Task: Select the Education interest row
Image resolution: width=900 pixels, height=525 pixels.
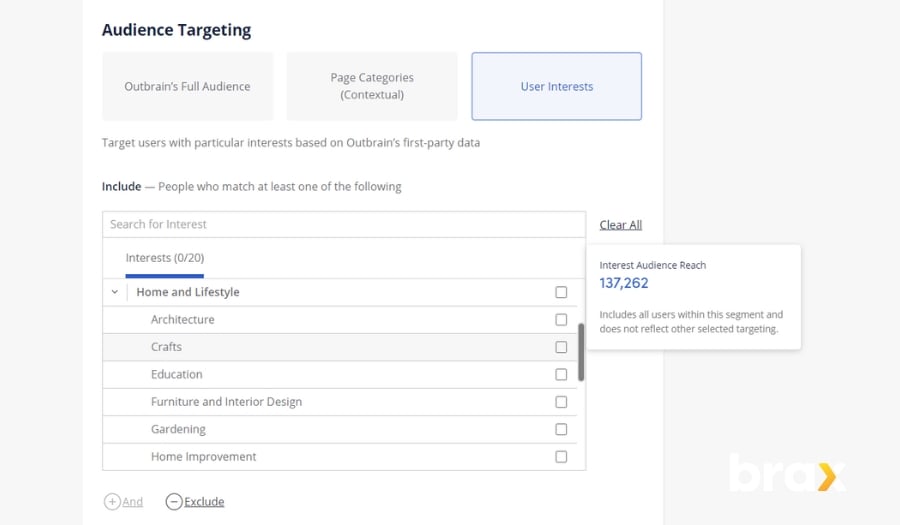Action: tap(340, 375)
